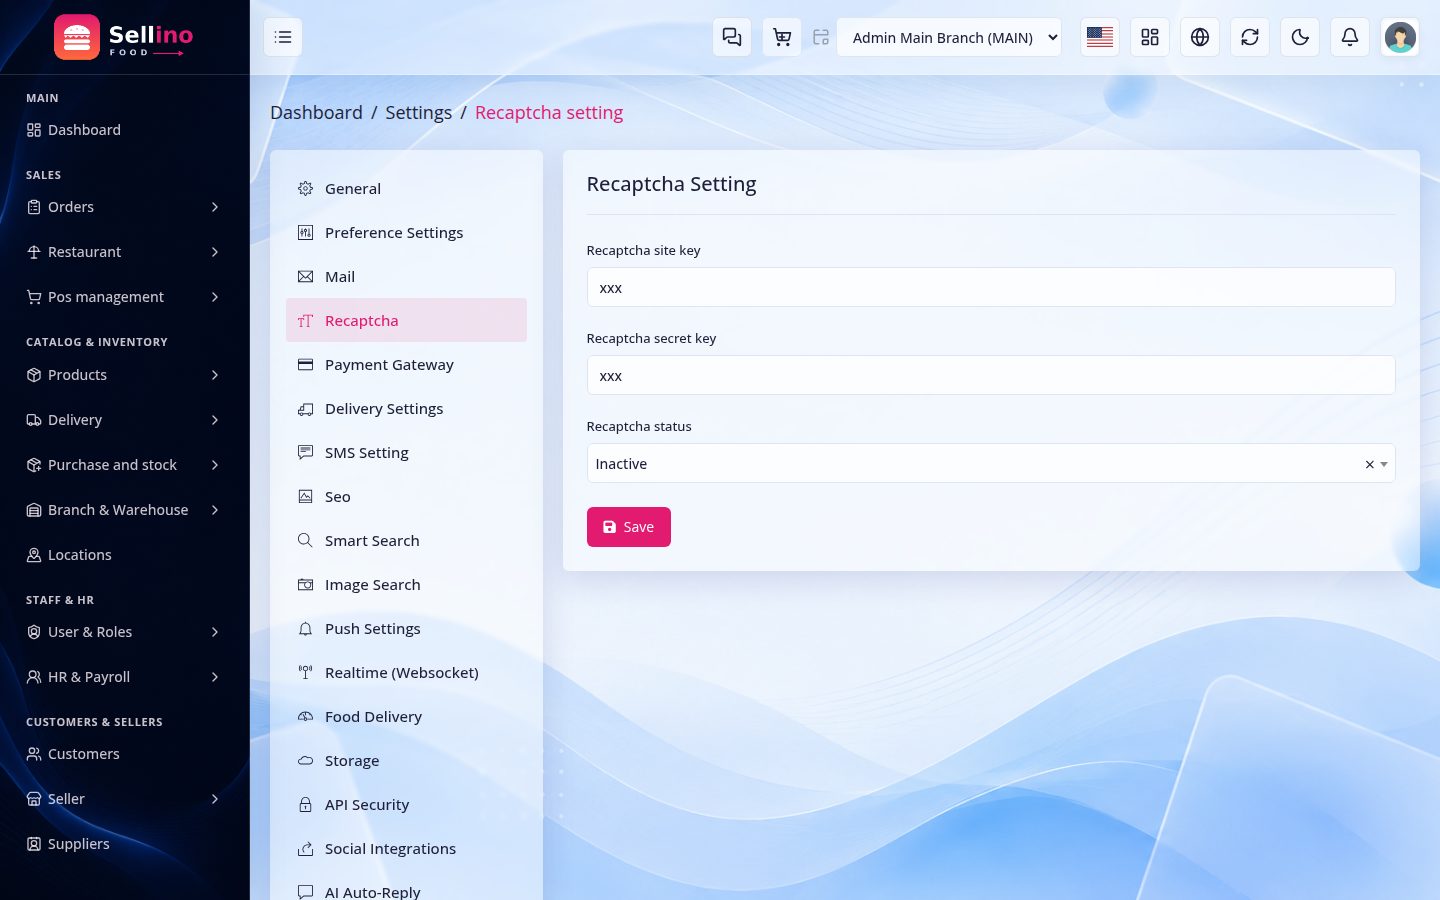Open Customers in the sidebar
The height and width of the screenshot is (900, 1440).
(124, 754)
